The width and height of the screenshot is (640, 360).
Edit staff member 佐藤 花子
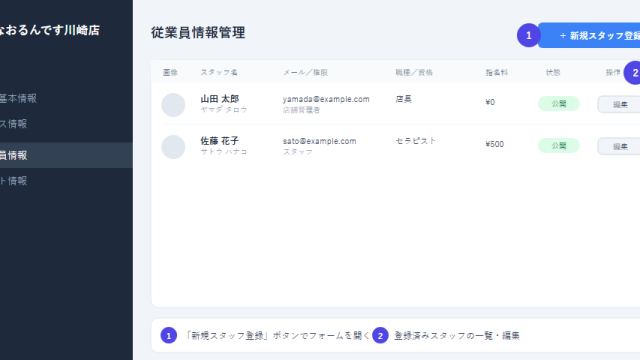pyautogui.click(x=619, y=147)
